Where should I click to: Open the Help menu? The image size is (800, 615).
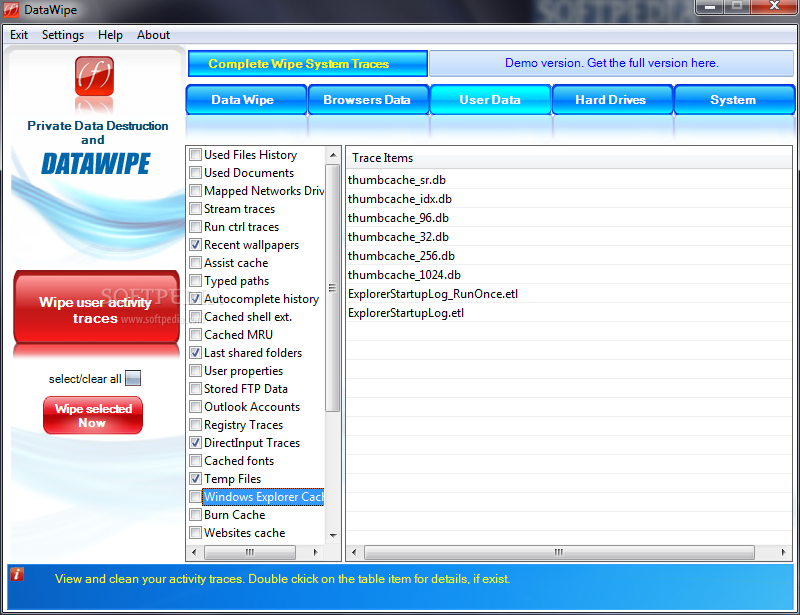pyautogui.click(x=110, y=35)
